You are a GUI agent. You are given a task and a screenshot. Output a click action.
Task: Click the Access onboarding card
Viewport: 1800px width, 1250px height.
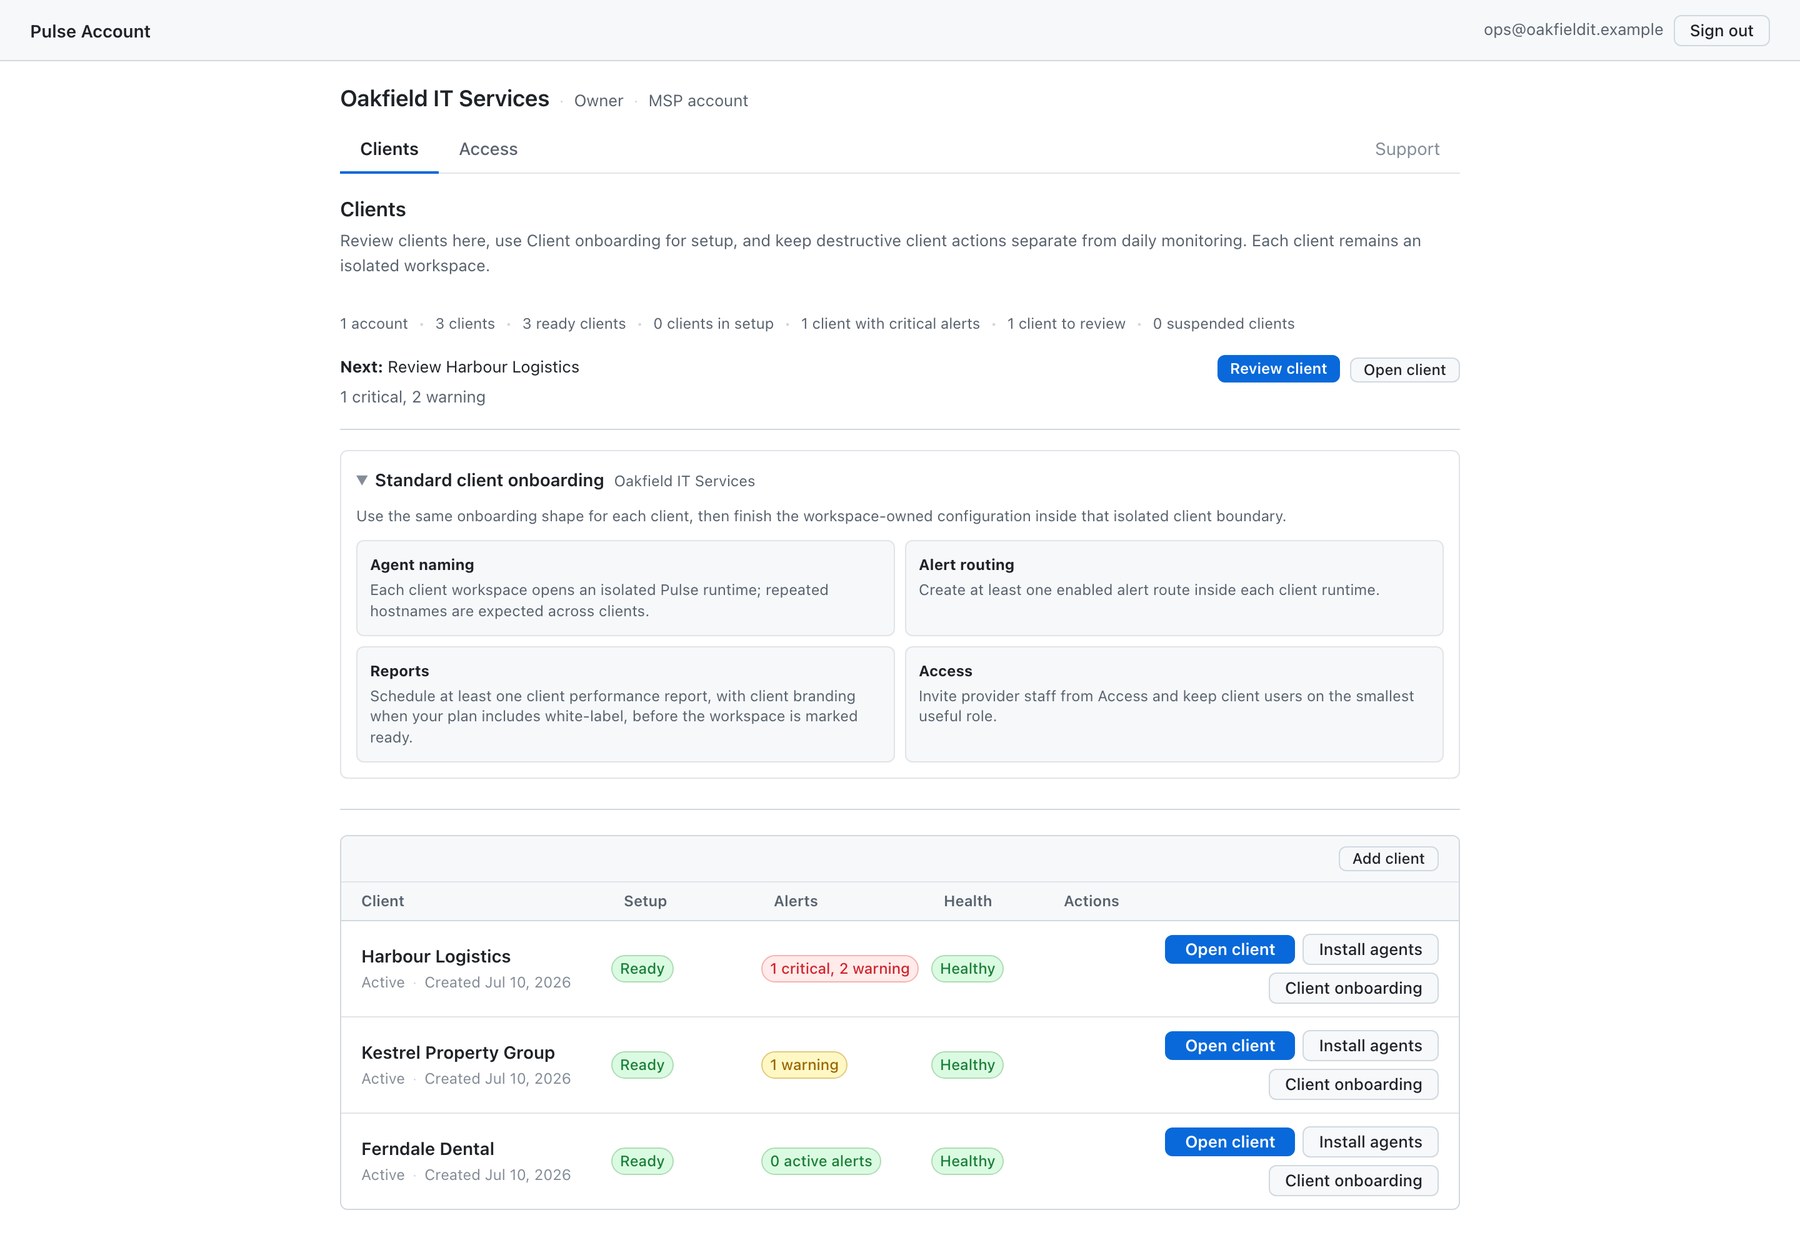1174,704
